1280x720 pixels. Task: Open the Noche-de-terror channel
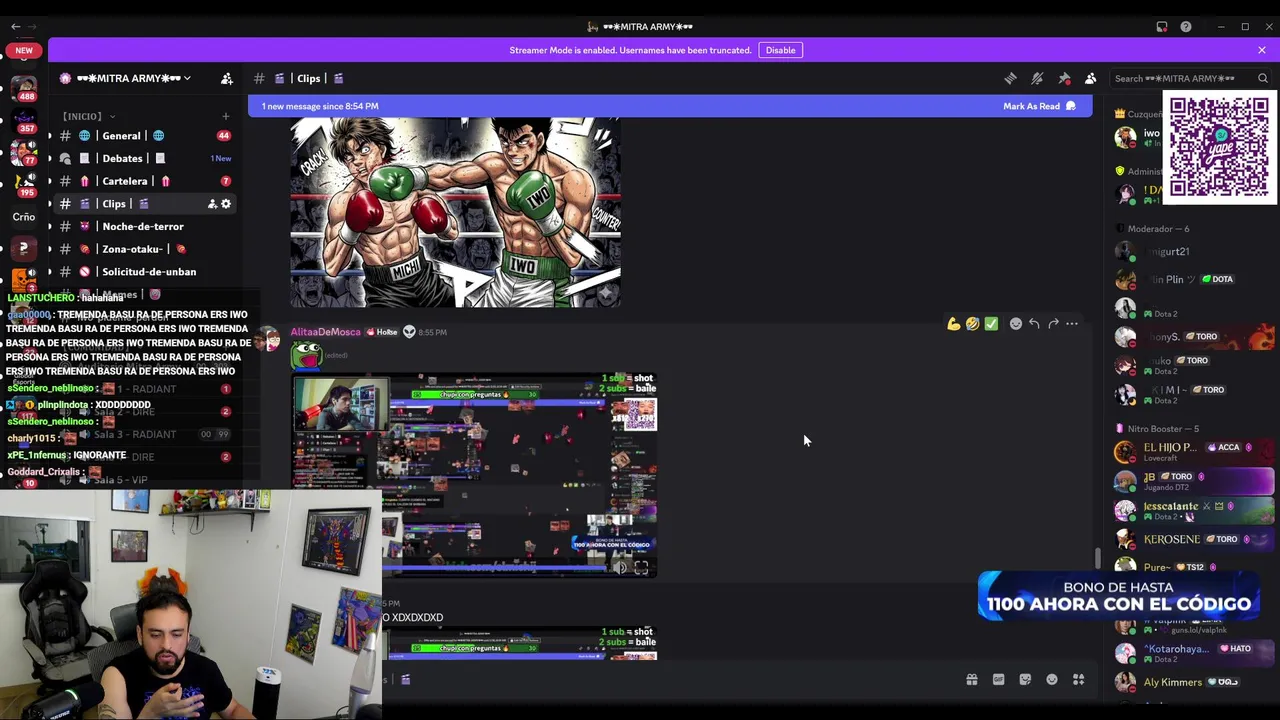(146, 226)
